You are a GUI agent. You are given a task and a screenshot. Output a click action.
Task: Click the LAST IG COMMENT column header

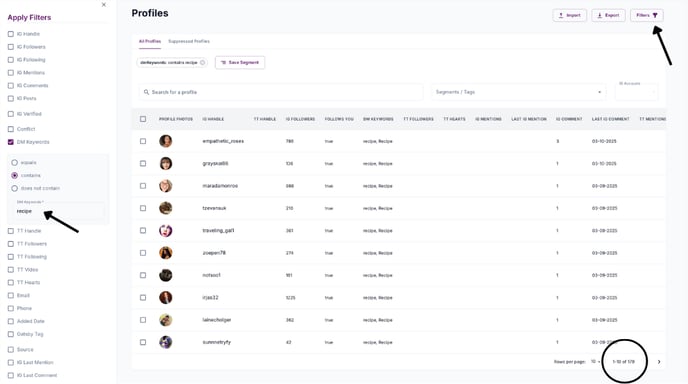(610, 119)
